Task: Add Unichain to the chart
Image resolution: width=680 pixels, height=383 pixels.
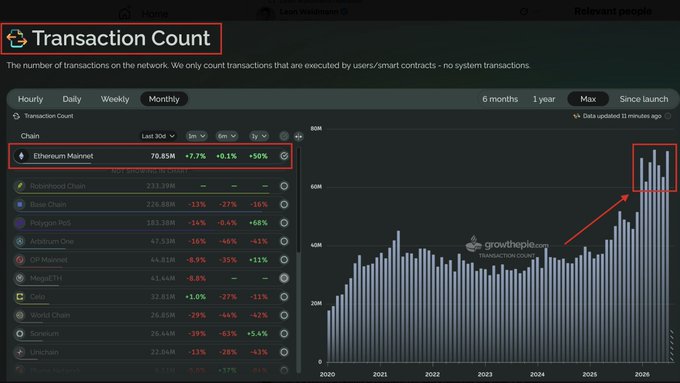Action: pyautogui.click(x=284, y=352)
